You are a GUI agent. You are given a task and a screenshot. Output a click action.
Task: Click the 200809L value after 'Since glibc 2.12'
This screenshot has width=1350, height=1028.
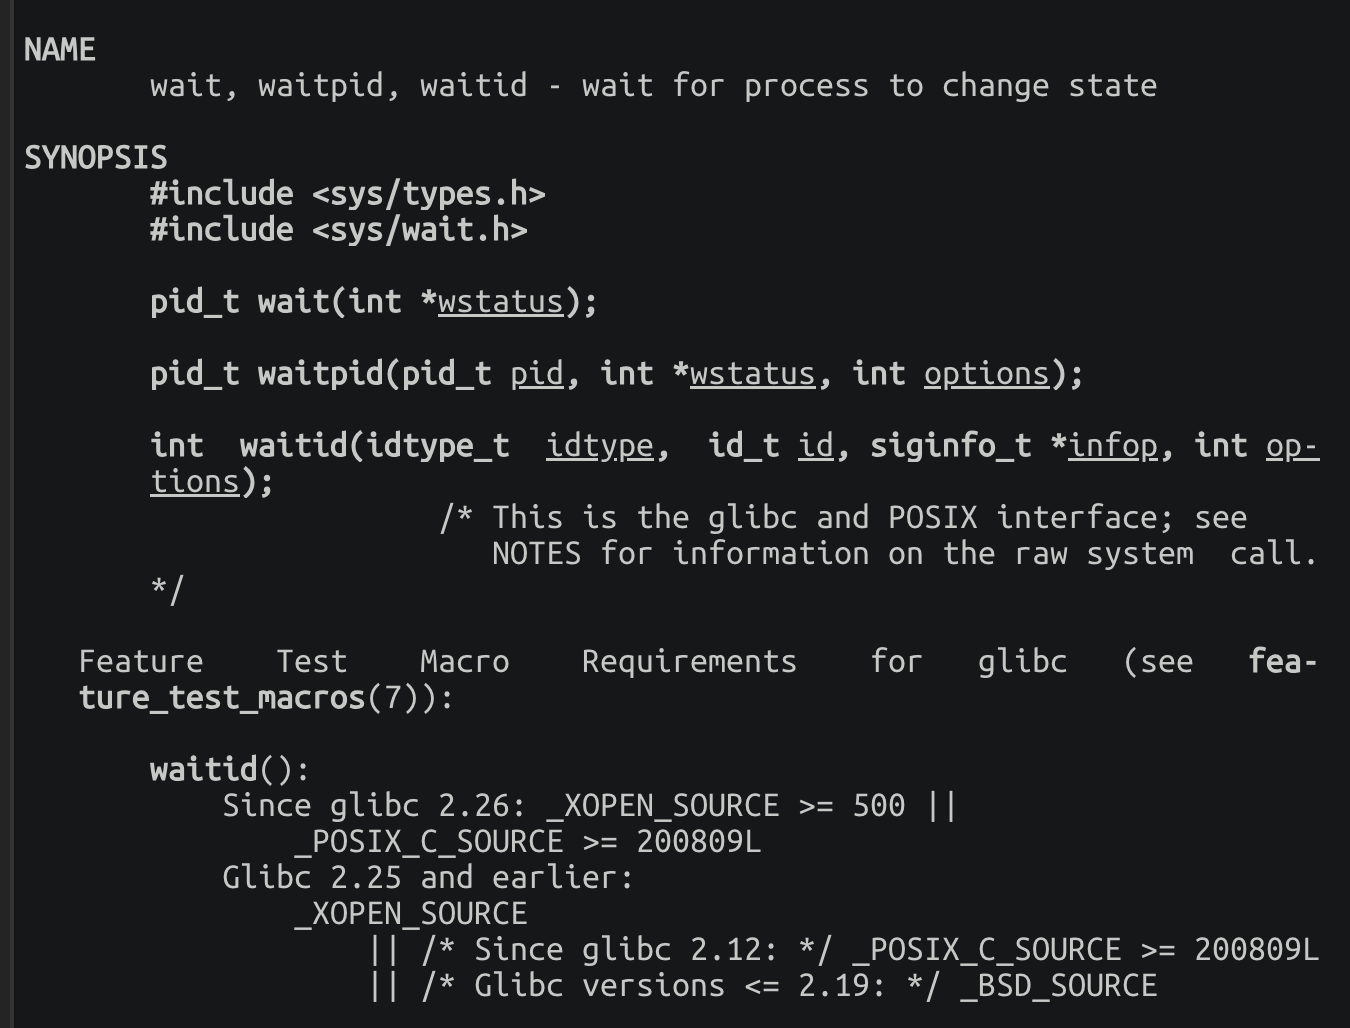click(x=1256, y=950)
